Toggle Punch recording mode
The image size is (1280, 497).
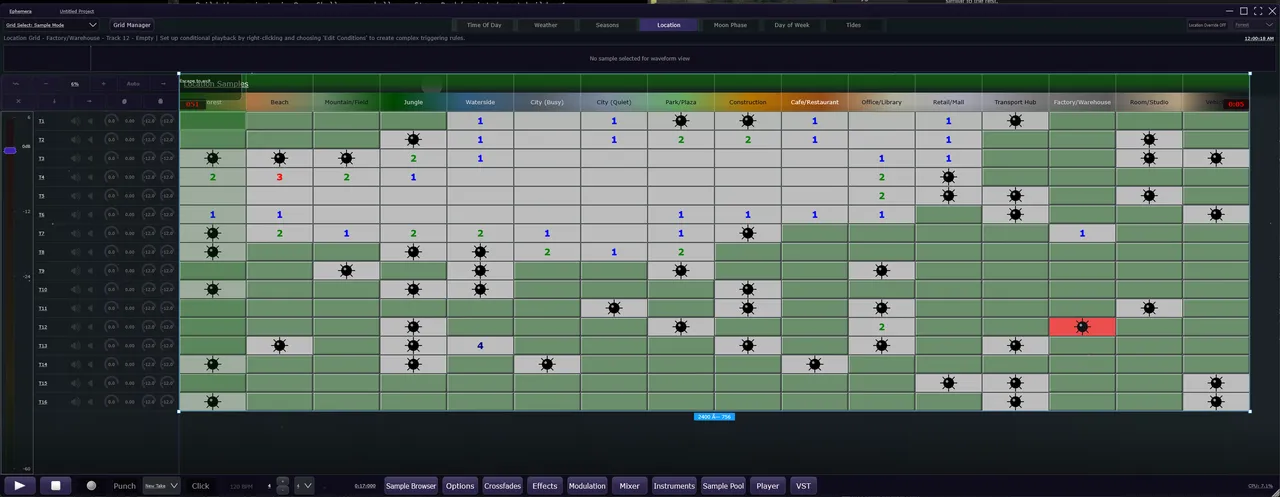point(124,486)
